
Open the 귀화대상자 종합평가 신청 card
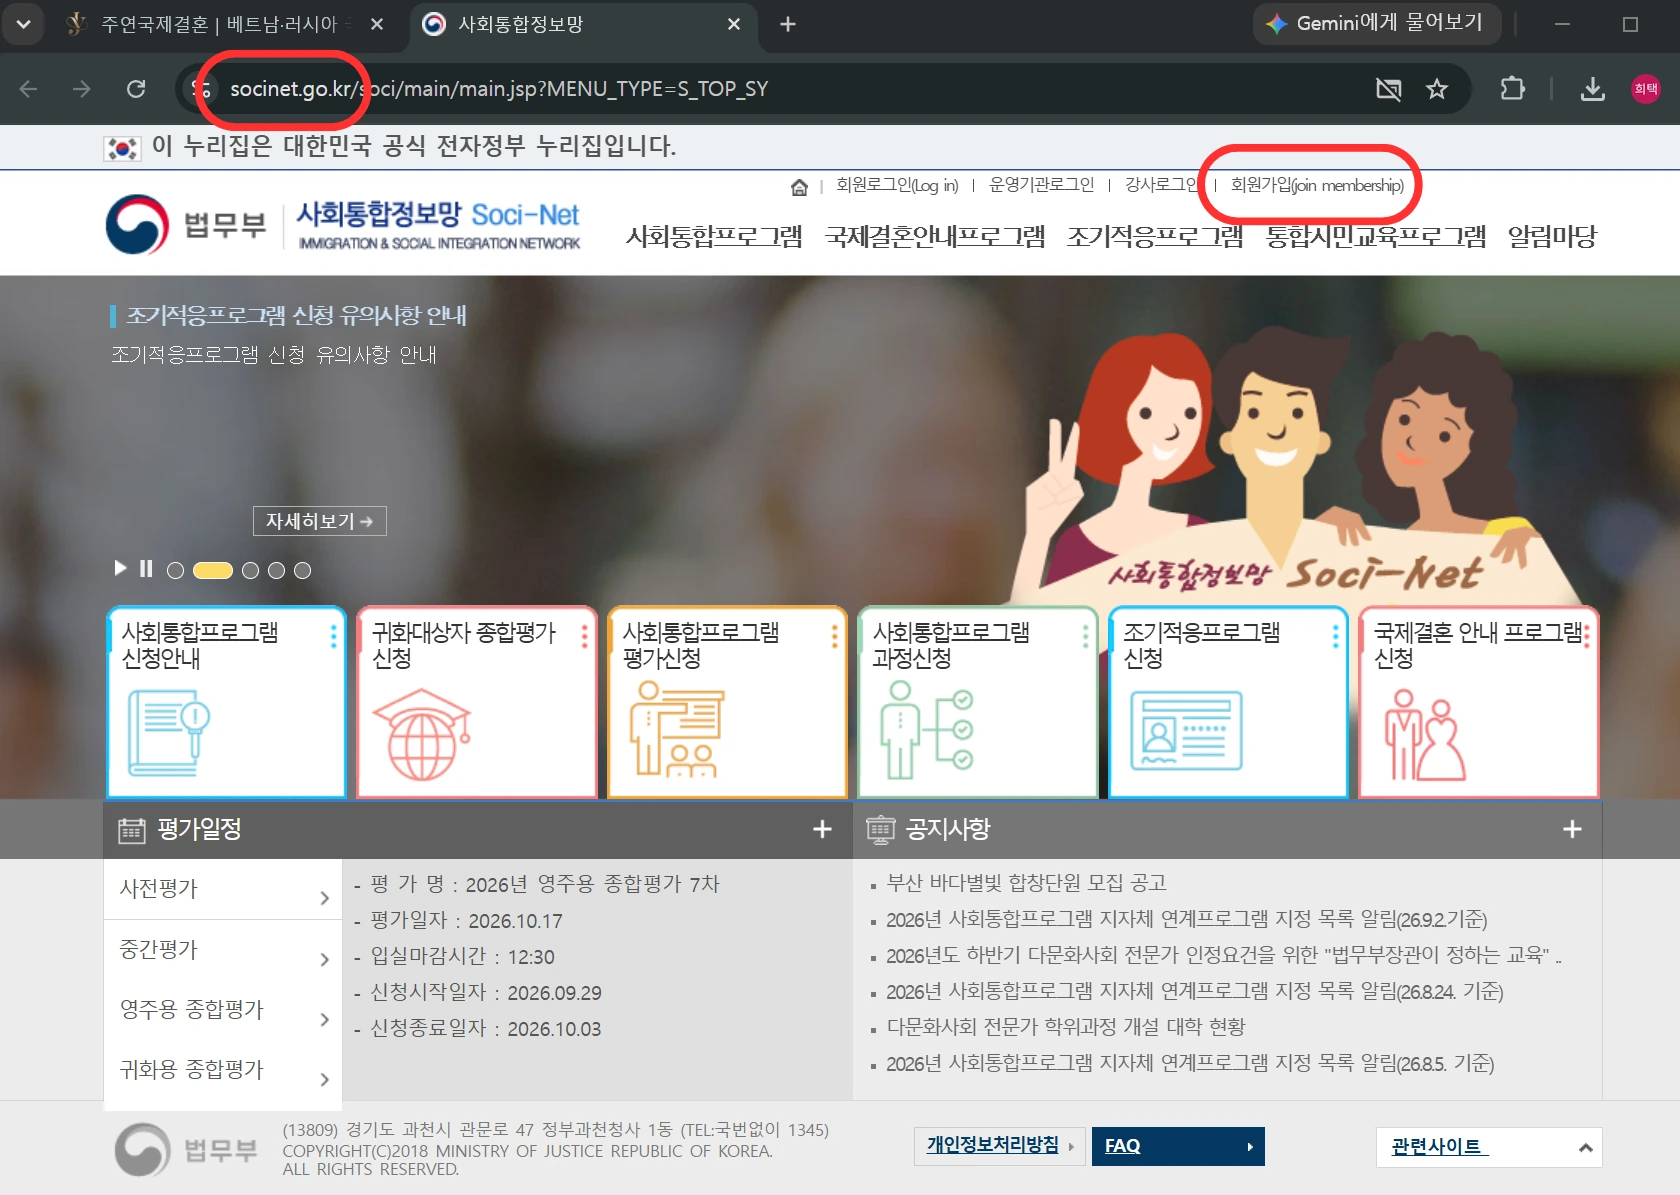[477, 702]
